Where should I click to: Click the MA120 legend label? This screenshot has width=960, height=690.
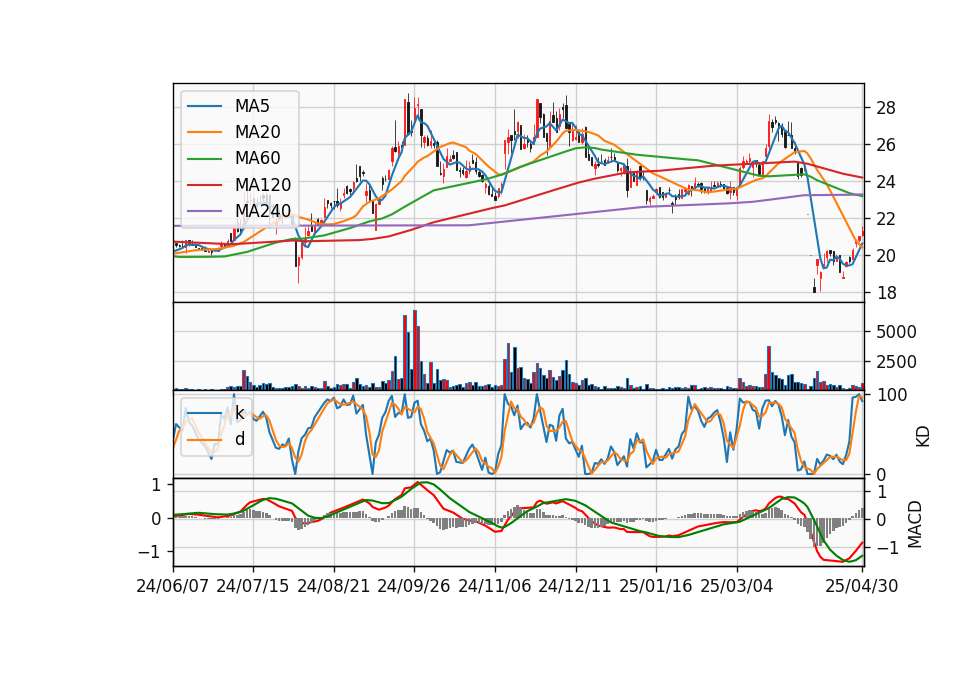[x=263, y=185]
